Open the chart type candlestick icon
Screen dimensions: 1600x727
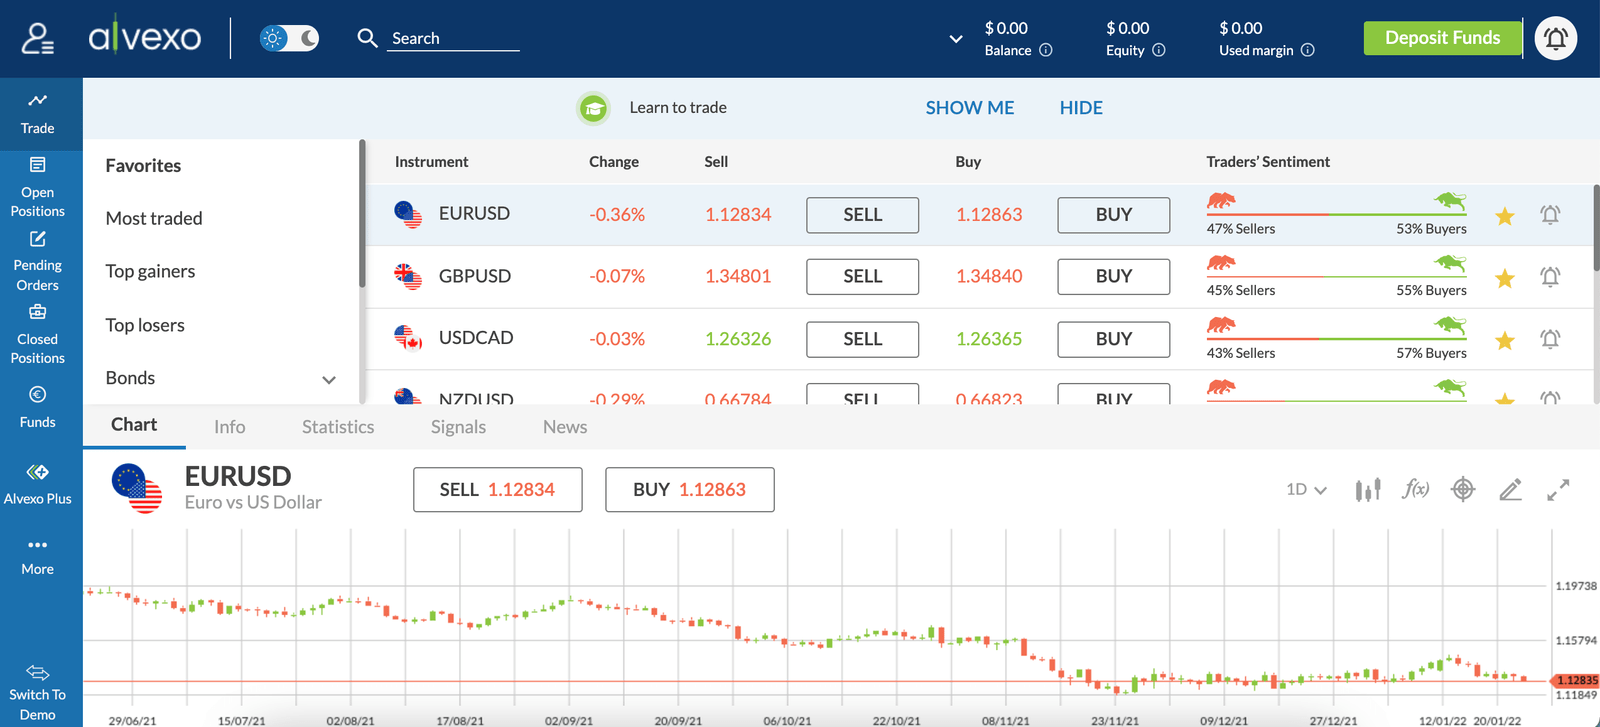click(x=1368, y=490)
